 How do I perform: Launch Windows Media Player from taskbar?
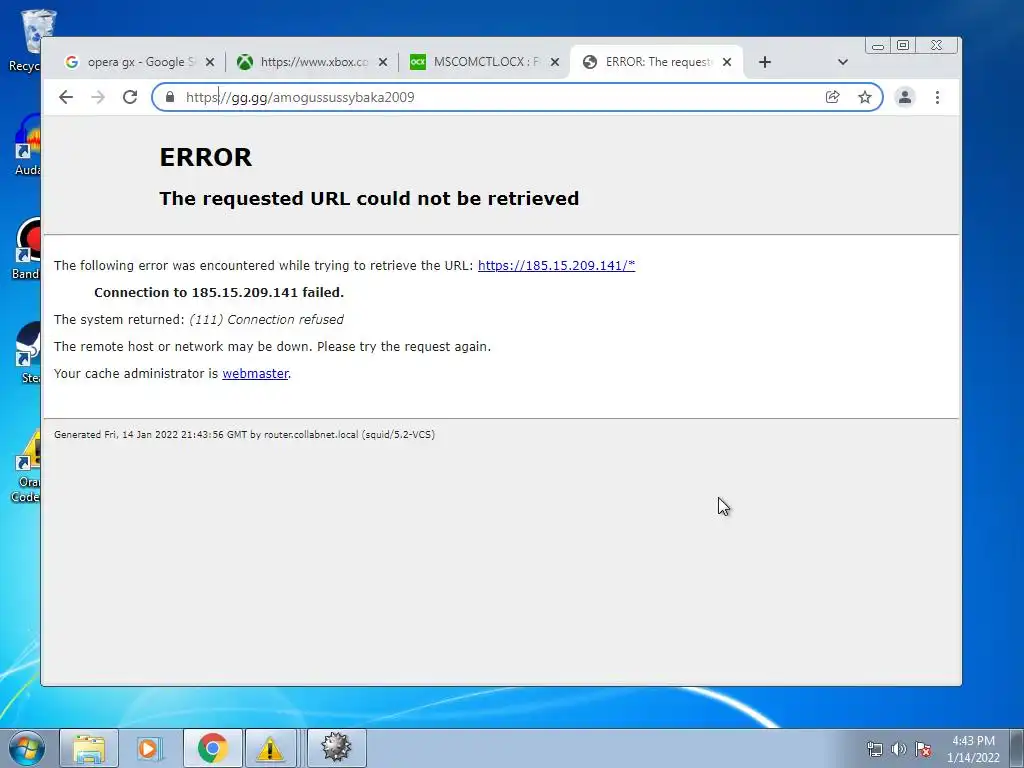(150, 748)
